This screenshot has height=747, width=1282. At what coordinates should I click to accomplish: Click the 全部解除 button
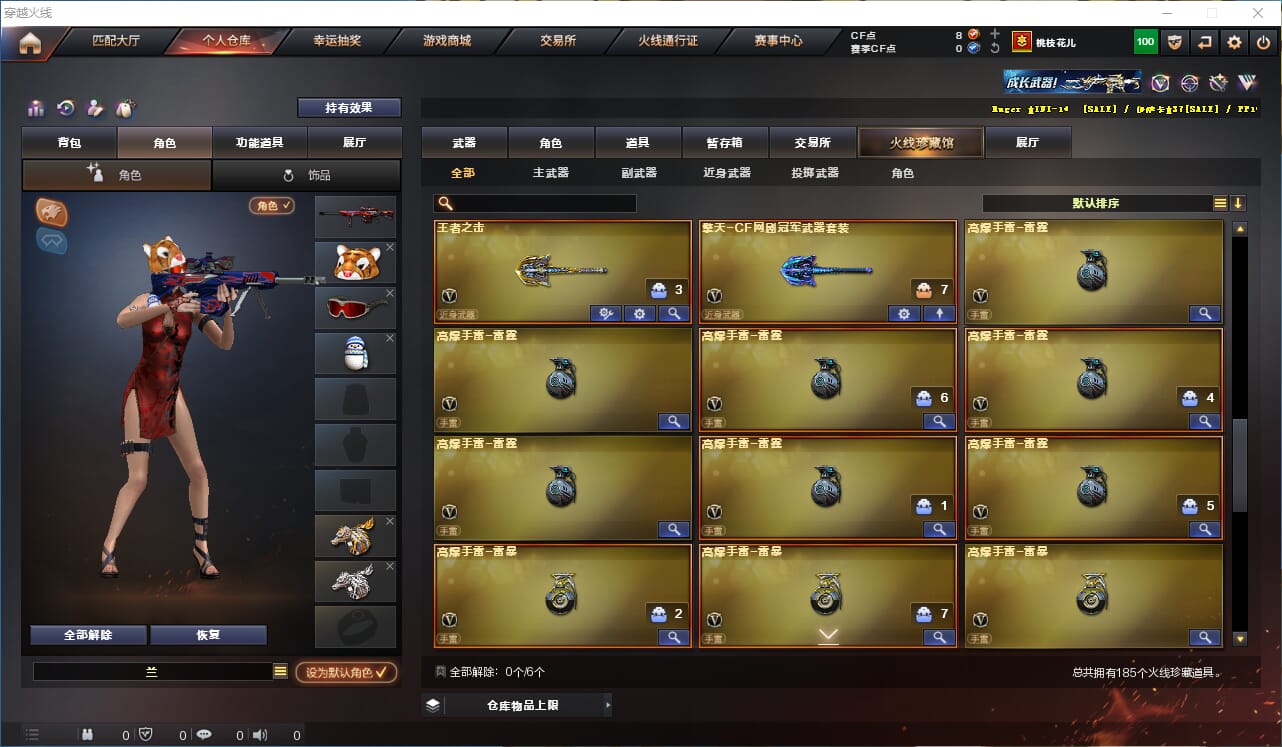88,635
